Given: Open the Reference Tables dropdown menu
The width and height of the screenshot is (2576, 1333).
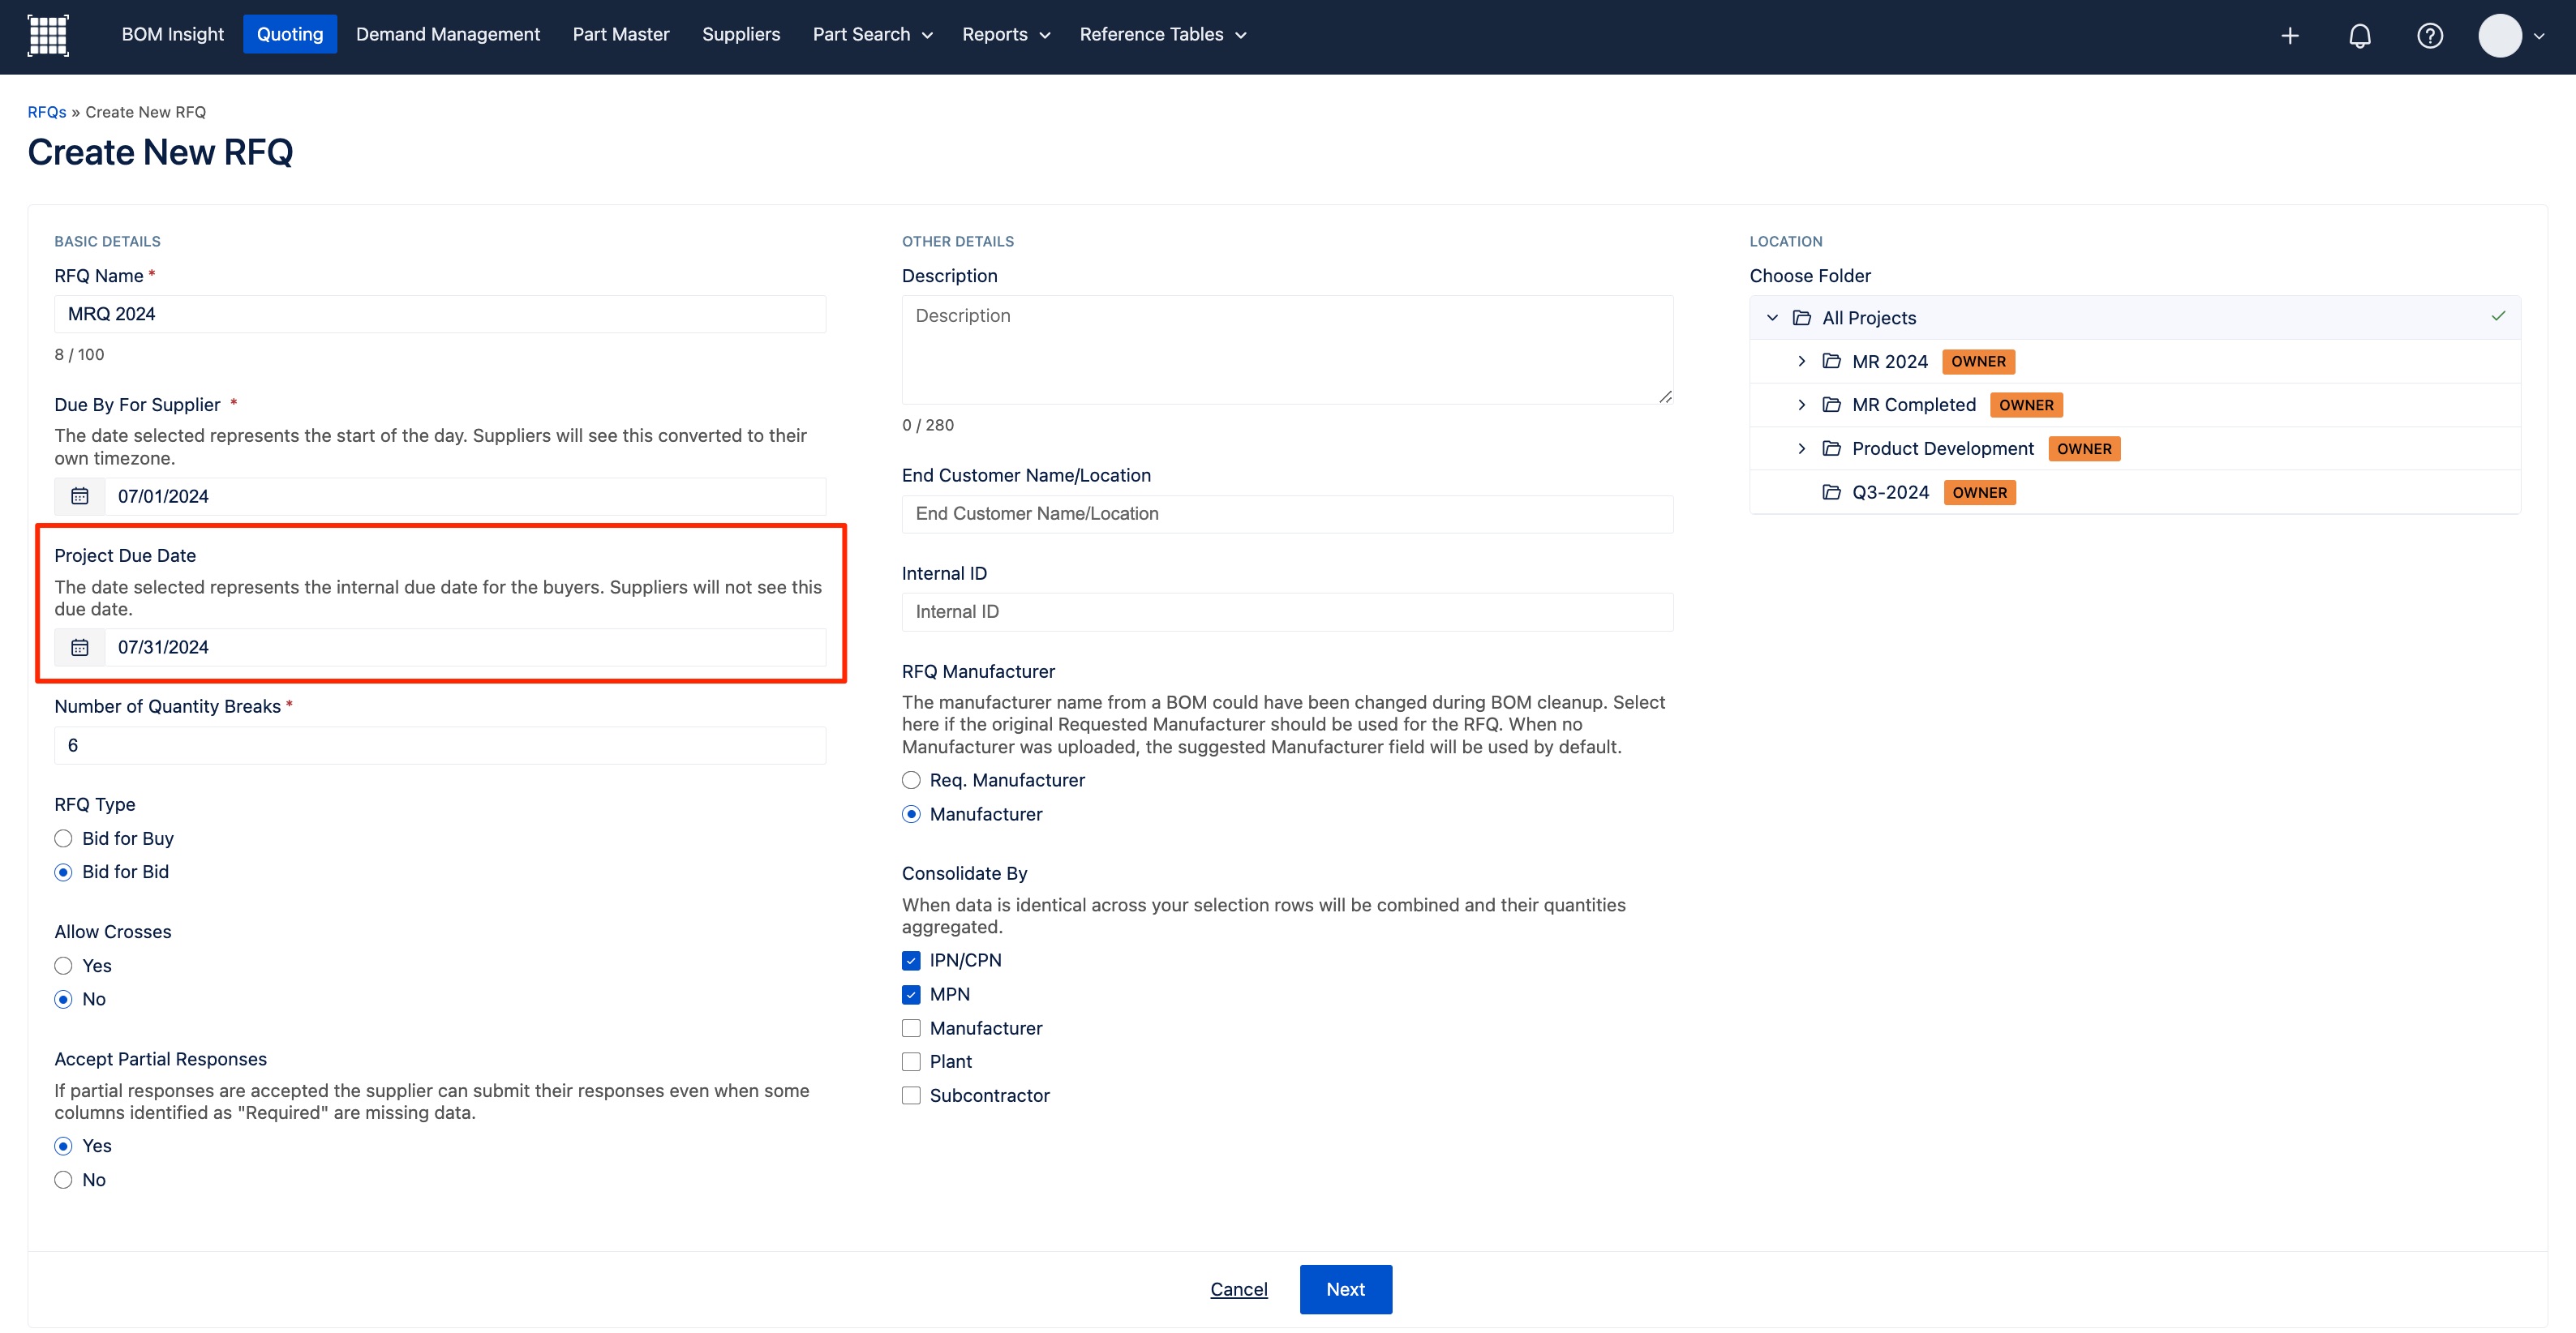Looking at the screenshot, I should tap(1163, 34).
